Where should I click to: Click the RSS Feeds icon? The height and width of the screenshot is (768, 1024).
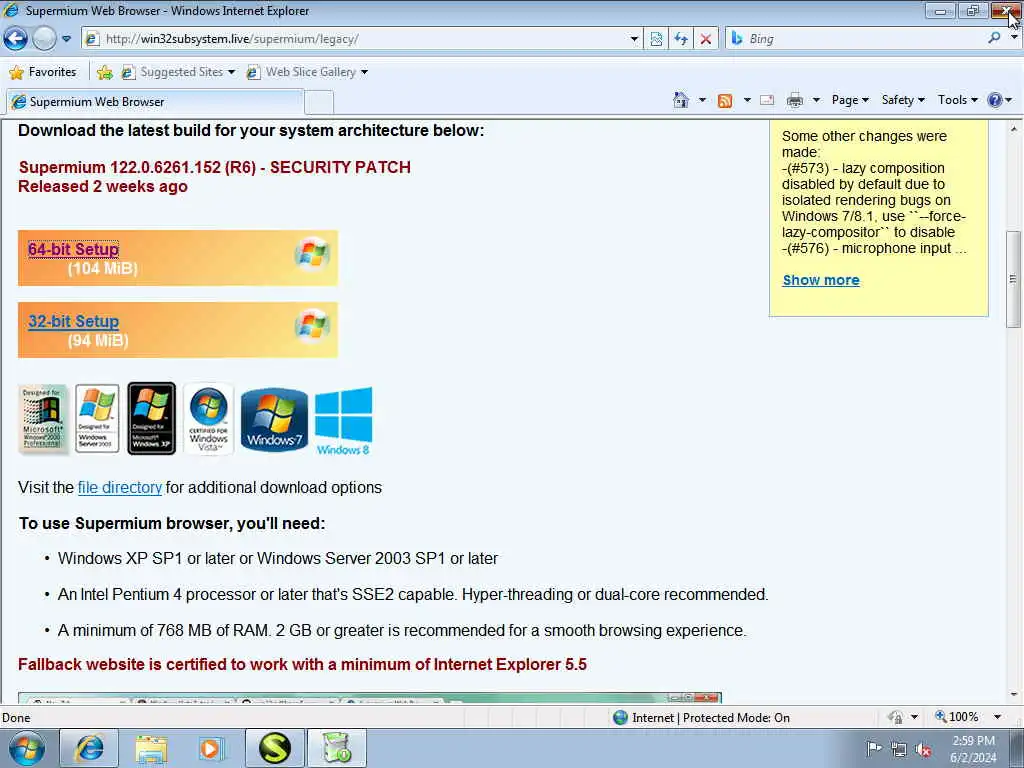point(725,101)
